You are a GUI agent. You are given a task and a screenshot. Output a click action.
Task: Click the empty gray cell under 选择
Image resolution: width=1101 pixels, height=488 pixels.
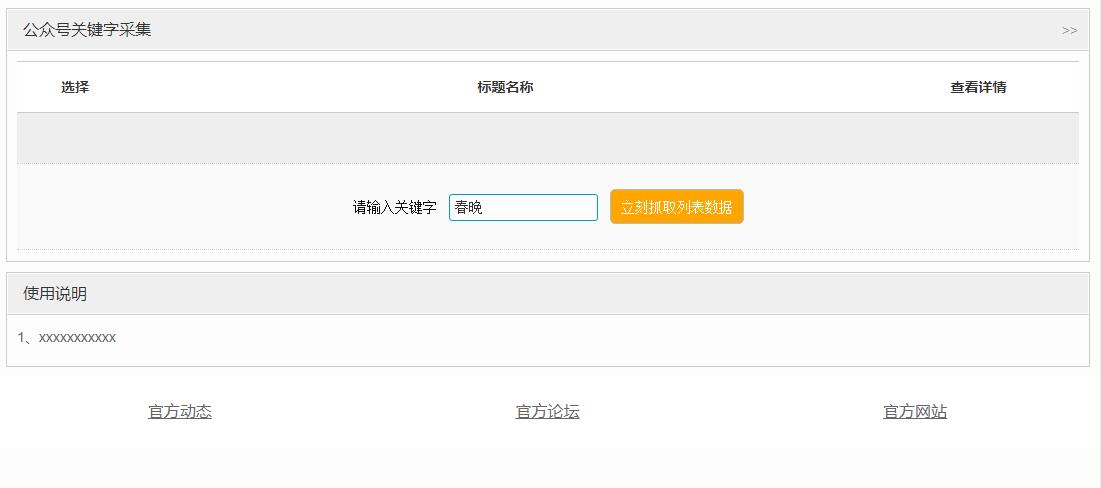(75, 138)
